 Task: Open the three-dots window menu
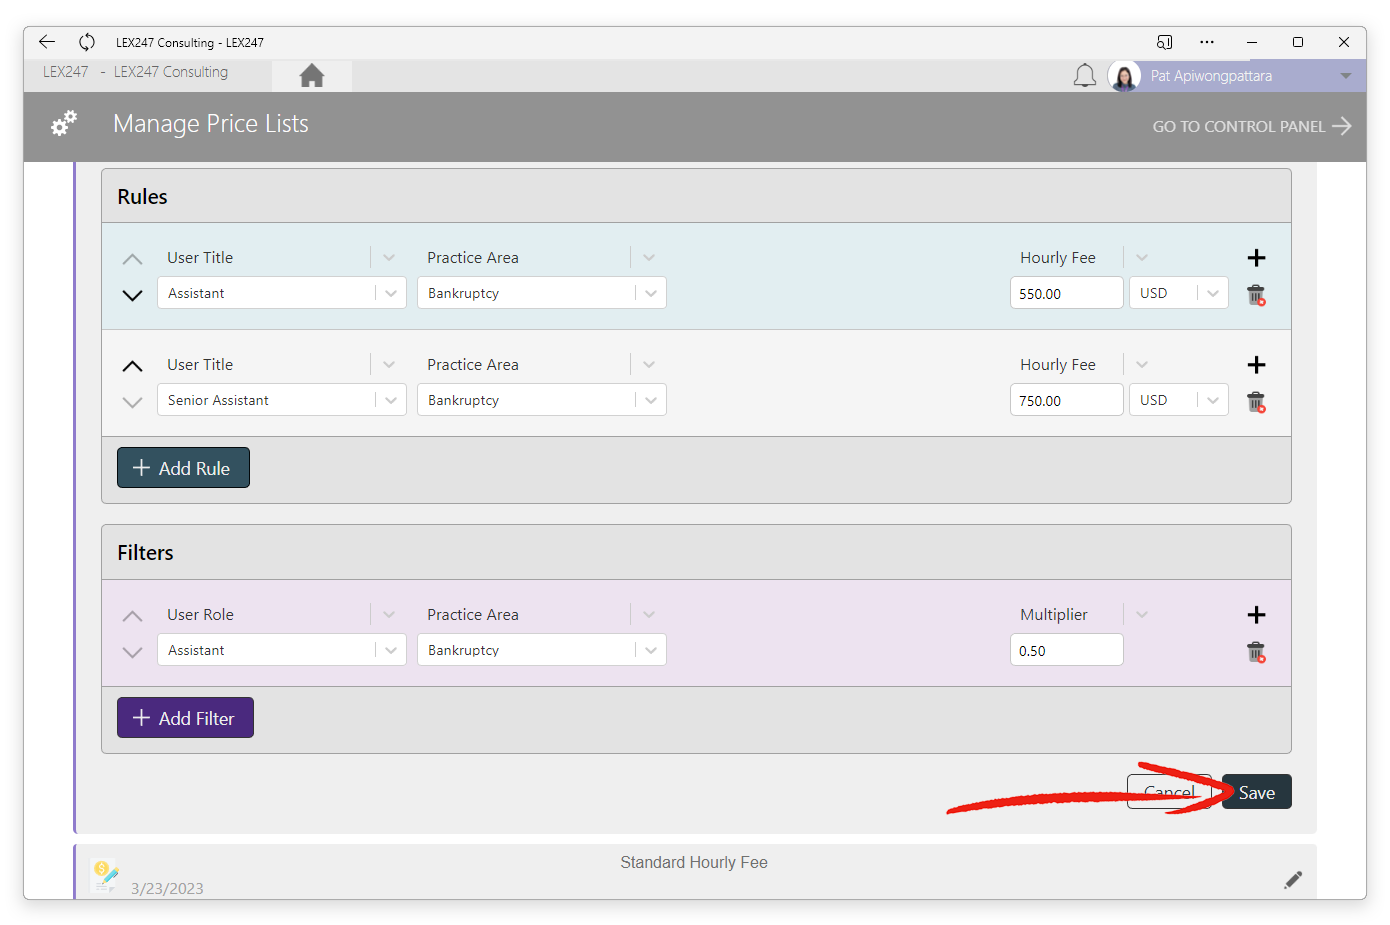[x=1207, y=42]
